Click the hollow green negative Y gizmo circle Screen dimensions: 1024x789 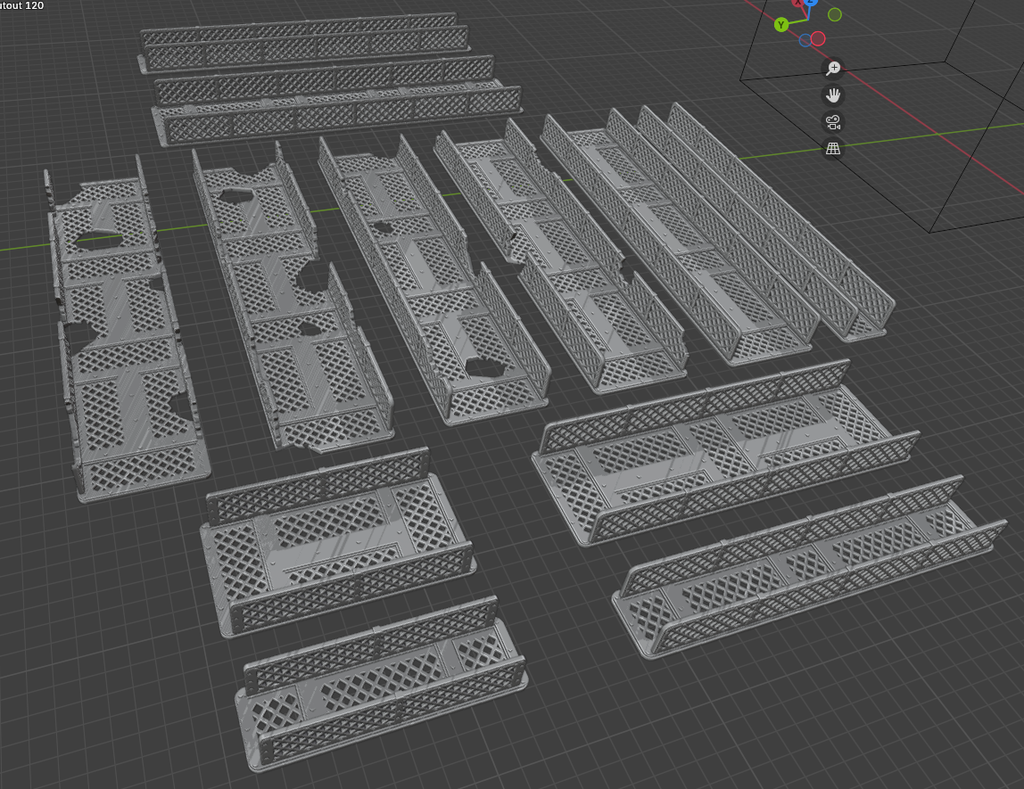click(835, 14)
